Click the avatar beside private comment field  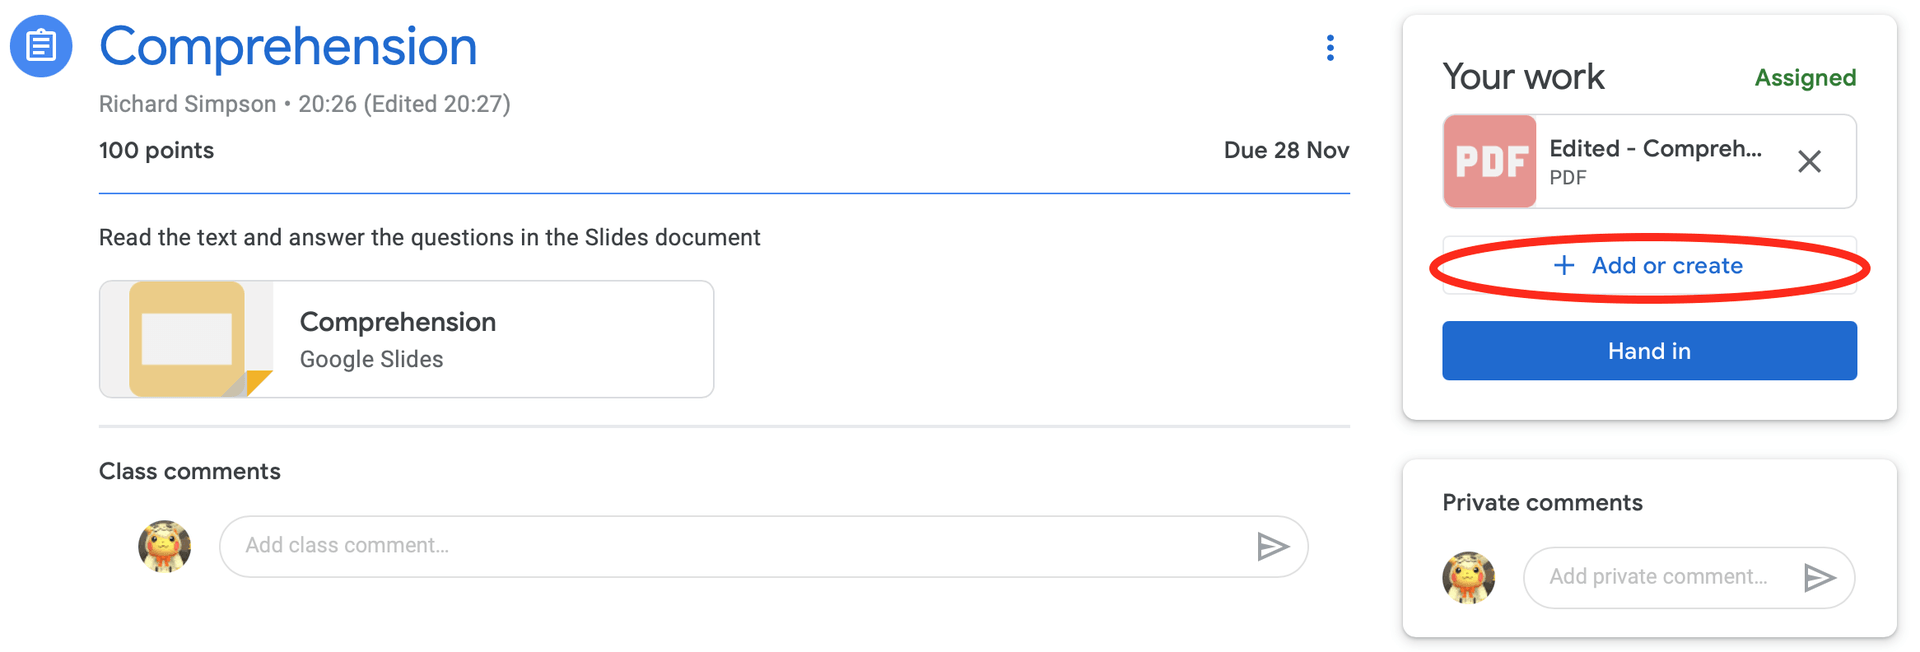1469,577
